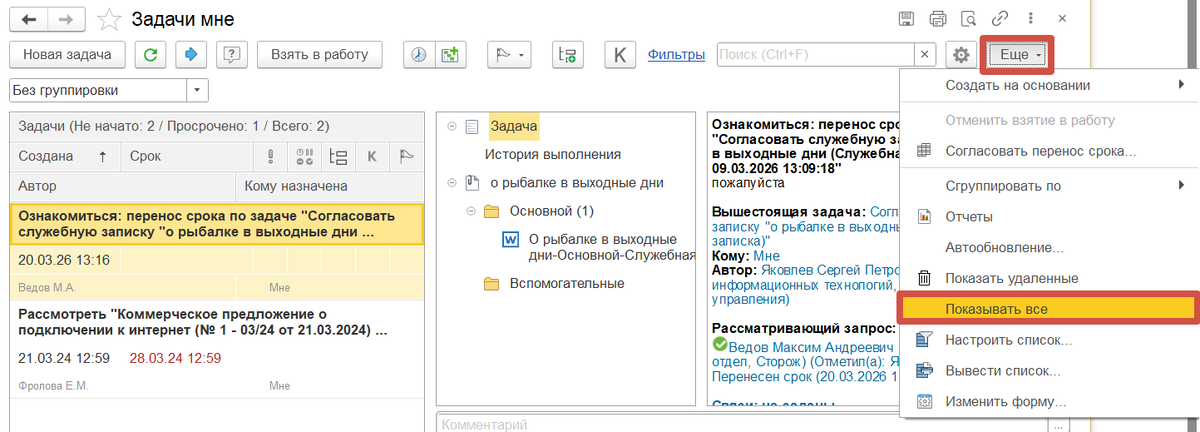Collapse the 'Задача' tree node
This screenshot has height=432, width=1200.
coord(452,126)
